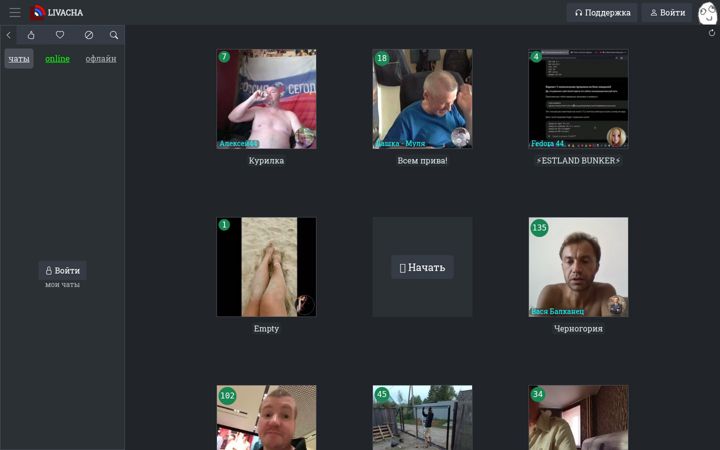Open Поддержка support button
Image resolution: width=720 pixels, height=450 pixels.
(602, 13)
